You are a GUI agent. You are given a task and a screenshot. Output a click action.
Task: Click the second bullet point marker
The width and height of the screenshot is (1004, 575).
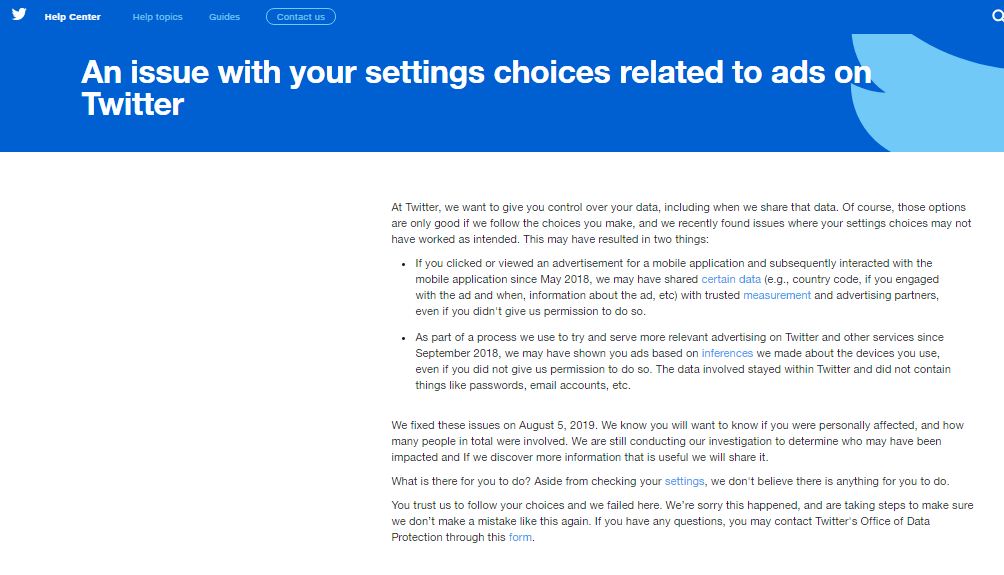403,338
